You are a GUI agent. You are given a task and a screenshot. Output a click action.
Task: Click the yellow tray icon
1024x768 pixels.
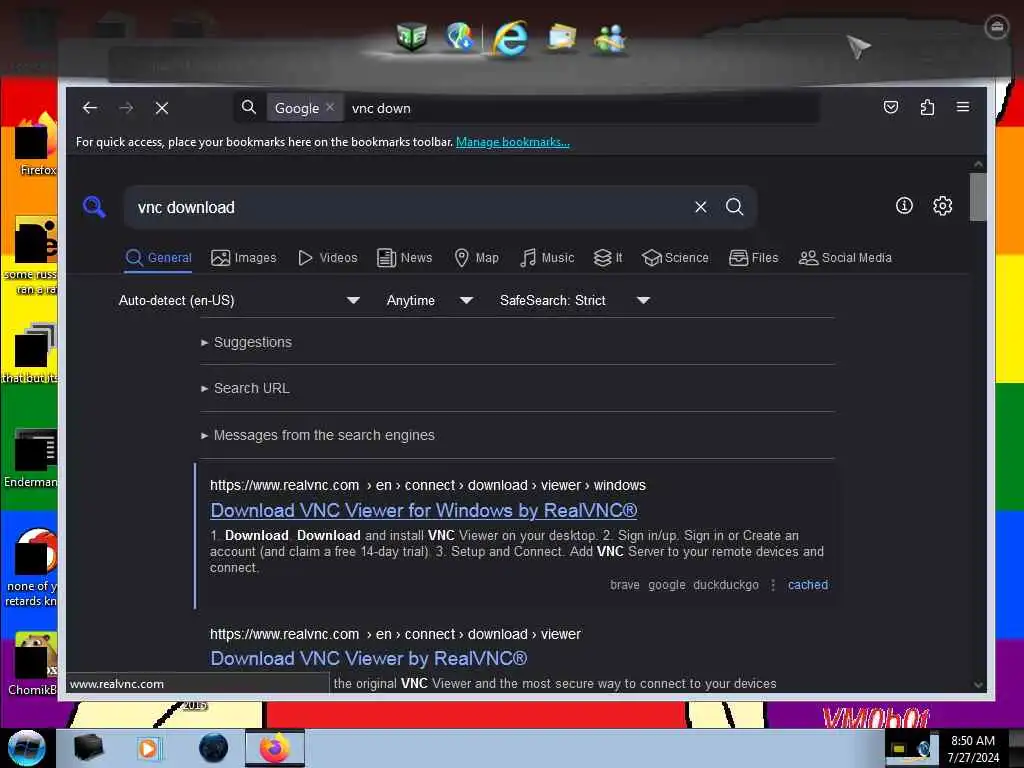pyautogui.click(x=899, y=748)
